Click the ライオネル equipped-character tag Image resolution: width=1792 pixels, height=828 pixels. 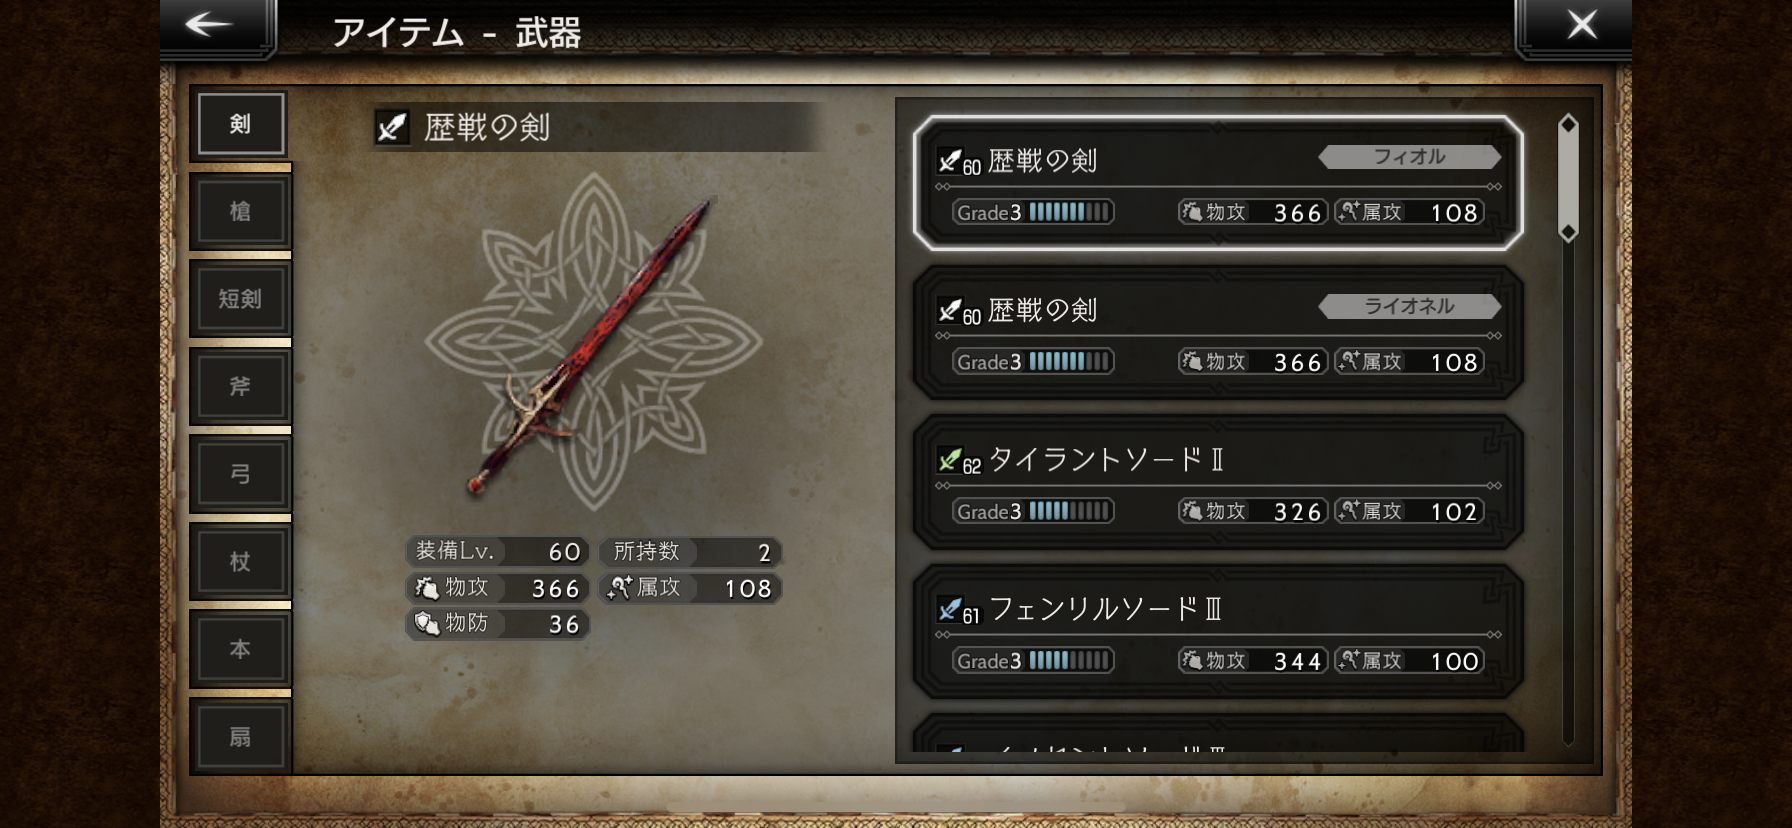(1409, 307)
